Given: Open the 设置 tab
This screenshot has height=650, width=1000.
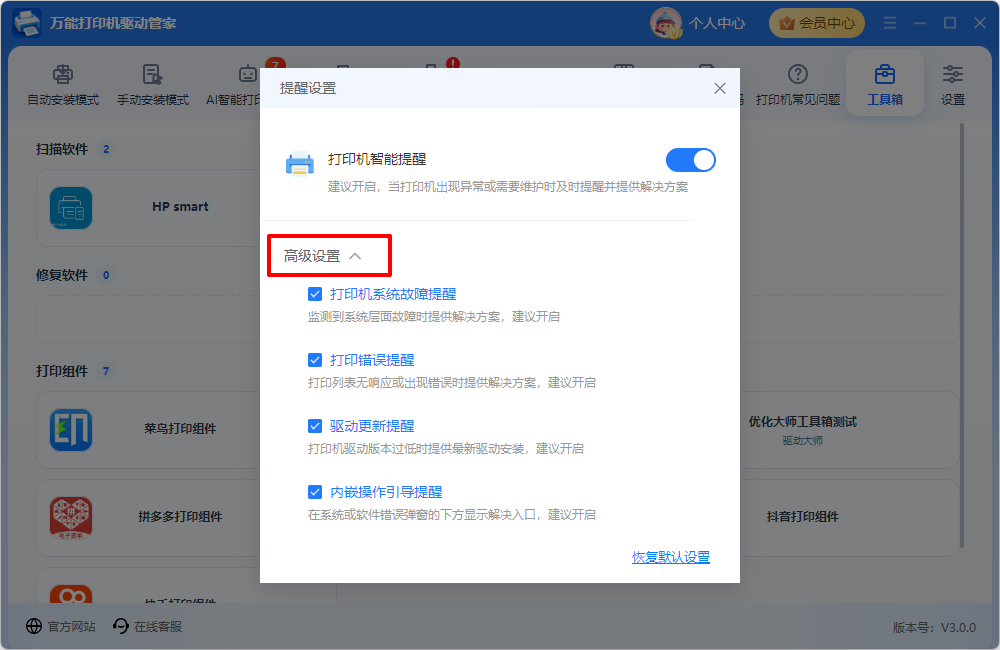Looking at the screenshot, I should (953, 84).
